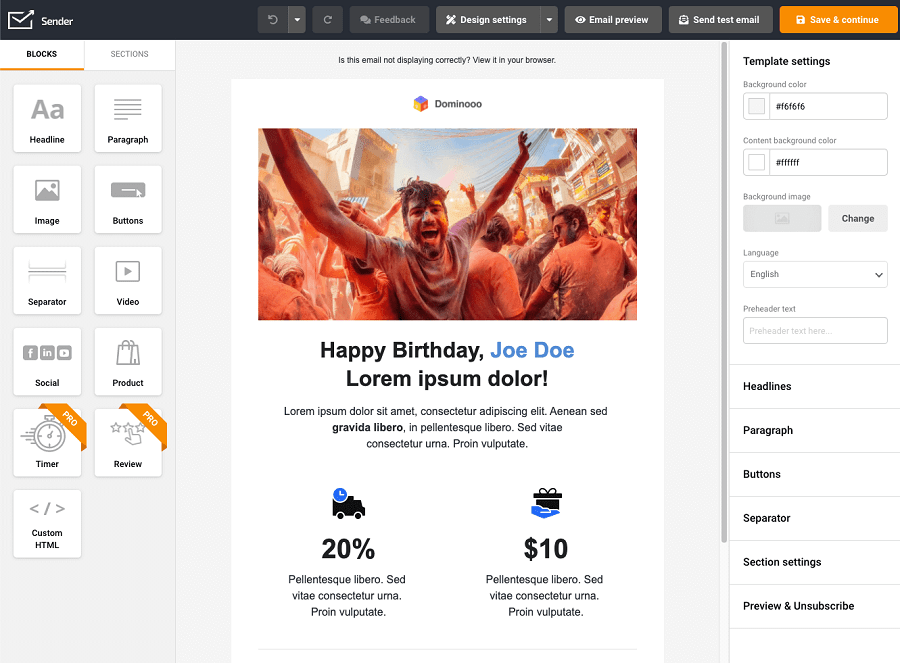
Task: Open the undo history dropdown arrow
Action: tap(297, 19)
